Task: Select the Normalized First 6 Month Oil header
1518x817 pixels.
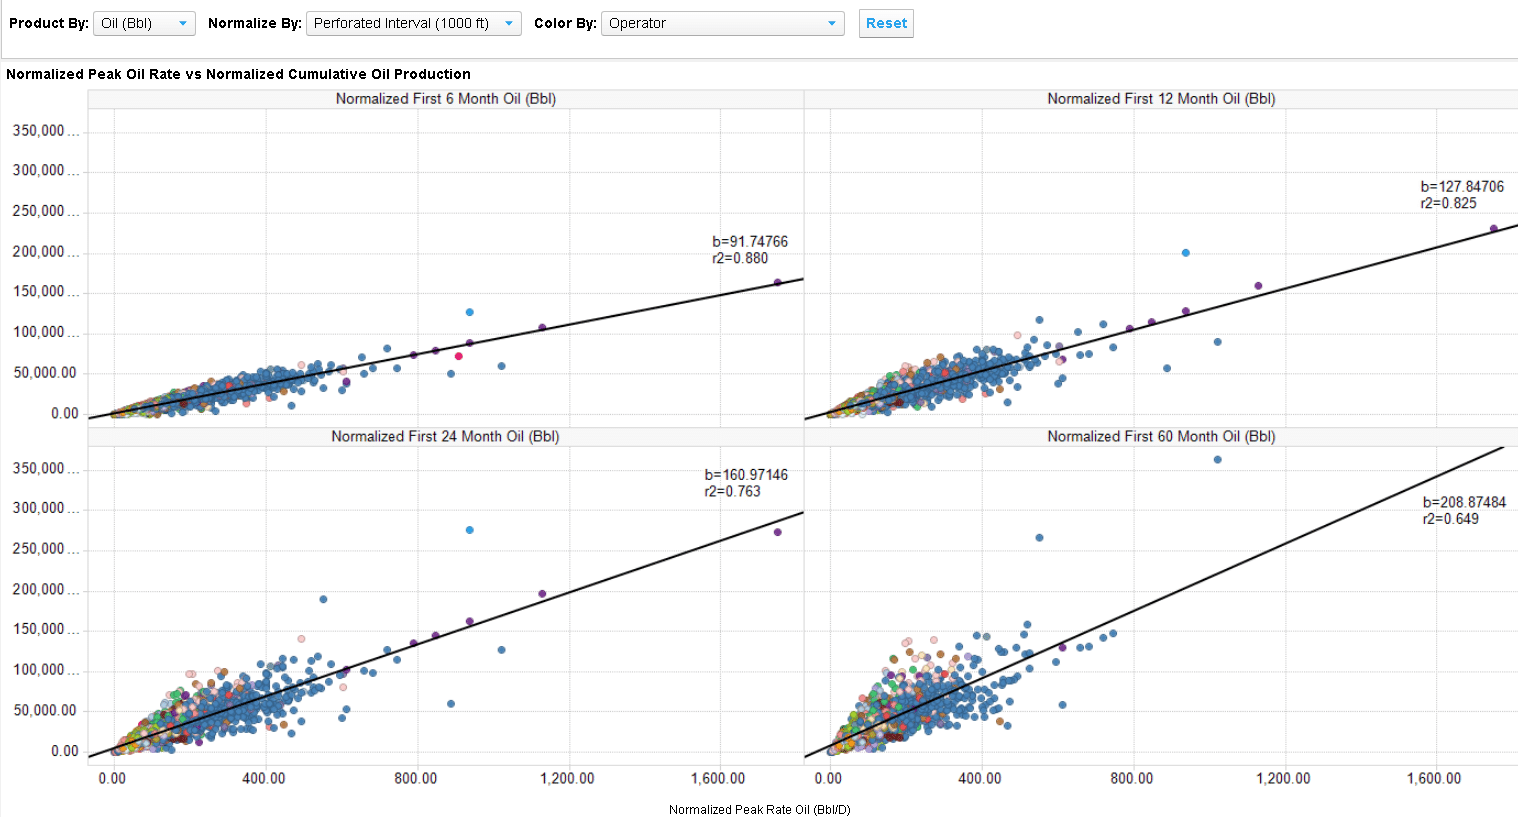Action: [446, 99]
